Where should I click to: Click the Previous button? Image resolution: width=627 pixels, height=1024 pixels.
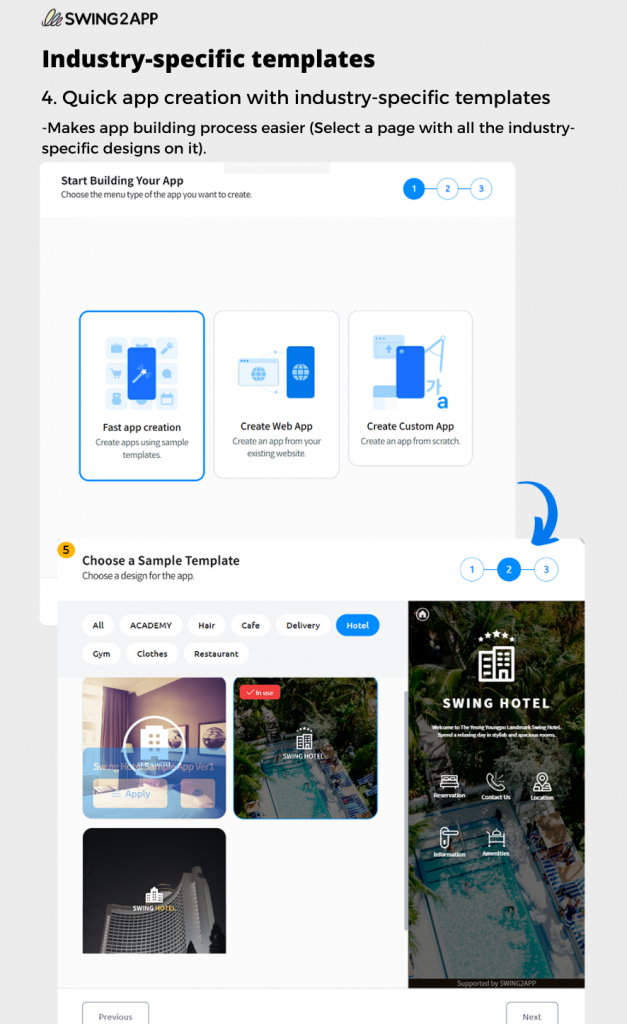[x=116, y=1016]
